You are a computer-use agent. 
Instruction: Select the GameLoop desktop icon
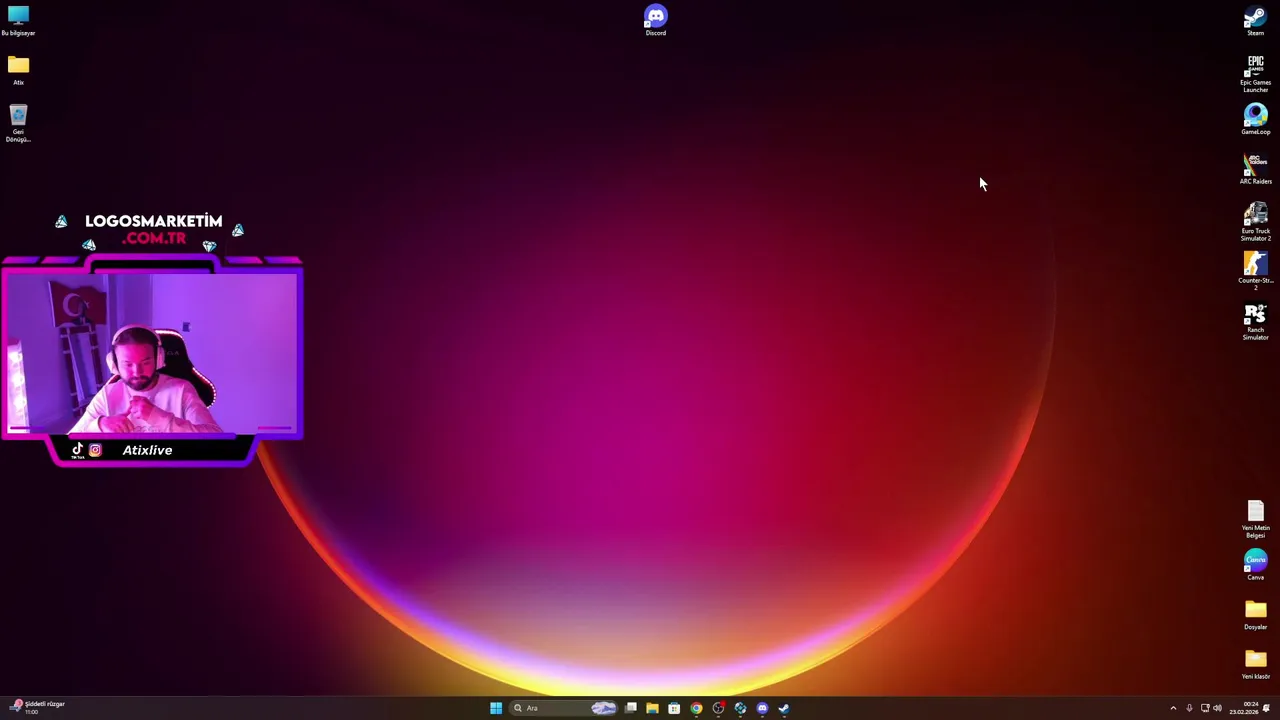pos(1255,120)
